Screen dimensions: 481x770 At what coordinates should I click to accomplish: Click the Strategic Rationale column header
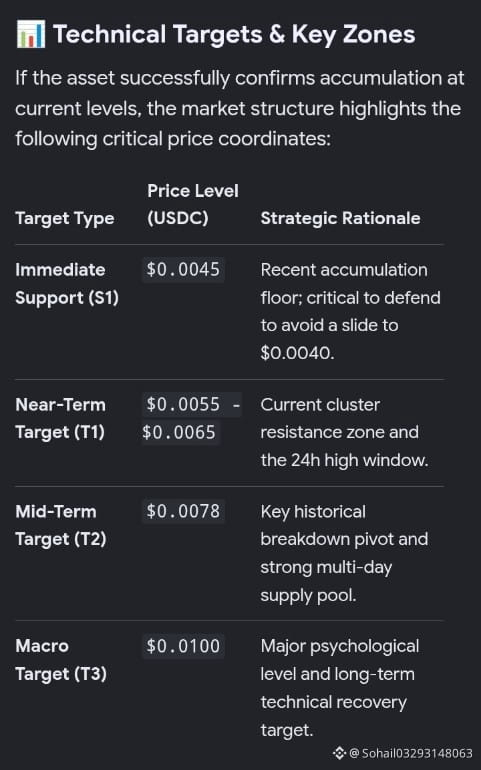click(340, 218)
